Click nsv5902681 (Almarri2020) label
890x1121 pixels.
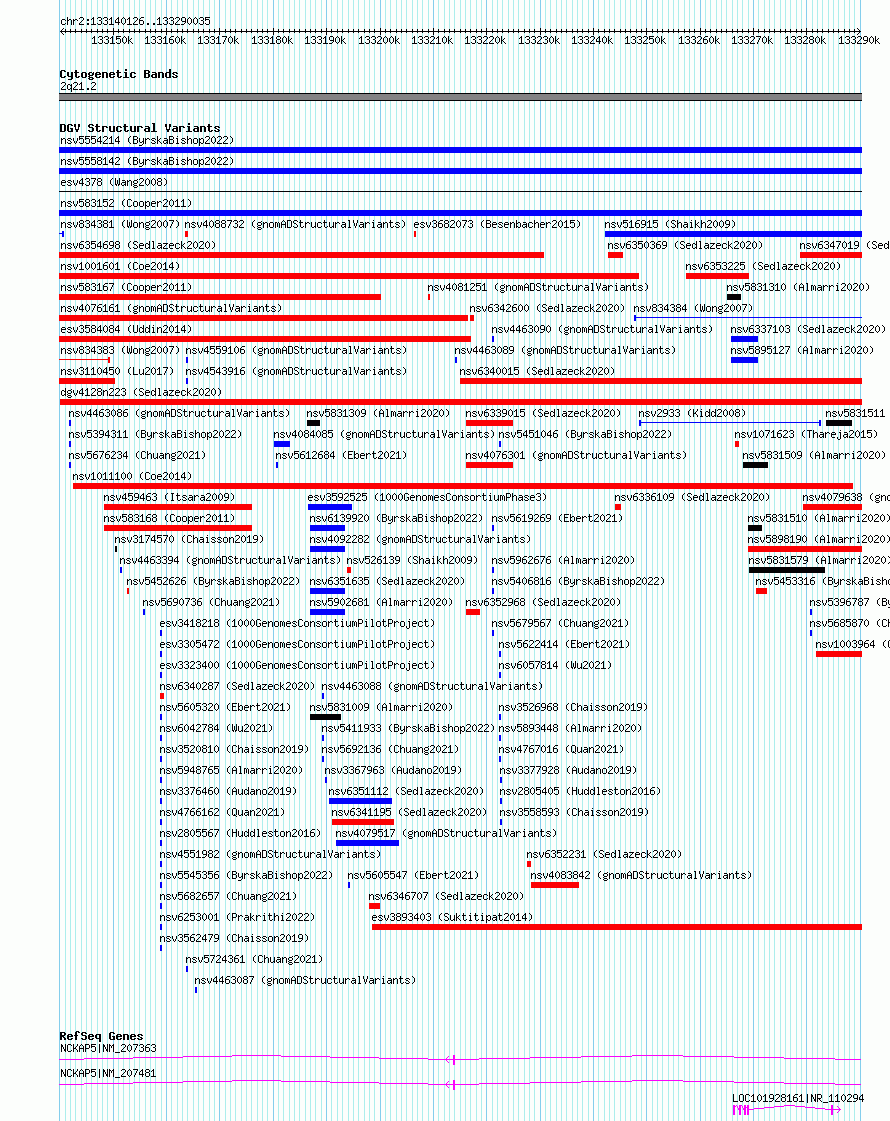[382, 603]
